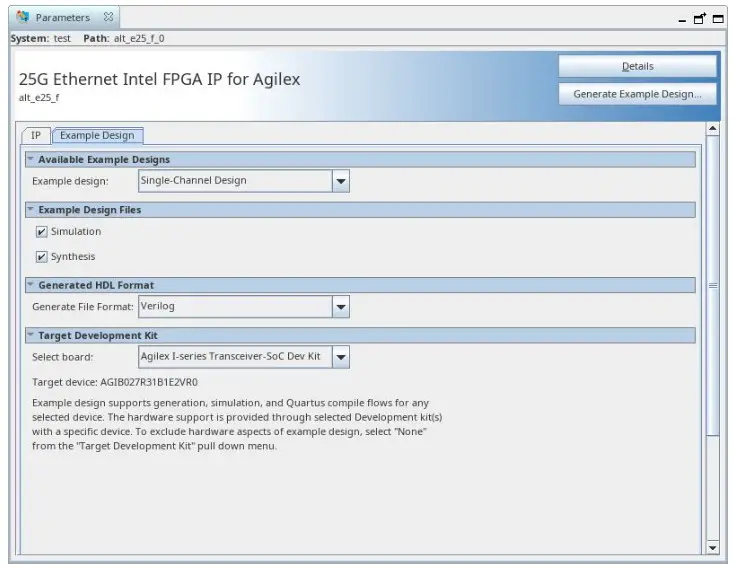The height and width of the screenshot is (568, 733).
Task: Open the Example design dropdown arrow
Action: click(341, 181)
